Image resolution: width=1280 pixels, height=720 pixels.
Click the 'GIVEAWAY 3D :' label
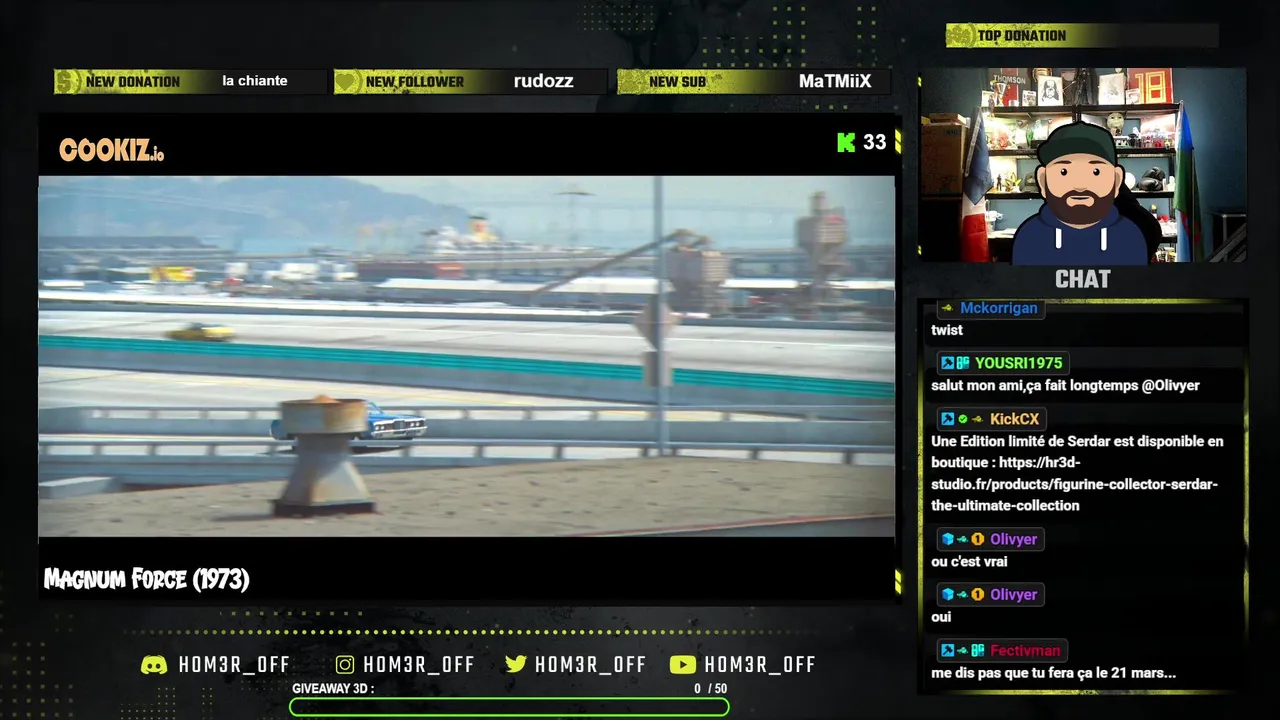333,689
